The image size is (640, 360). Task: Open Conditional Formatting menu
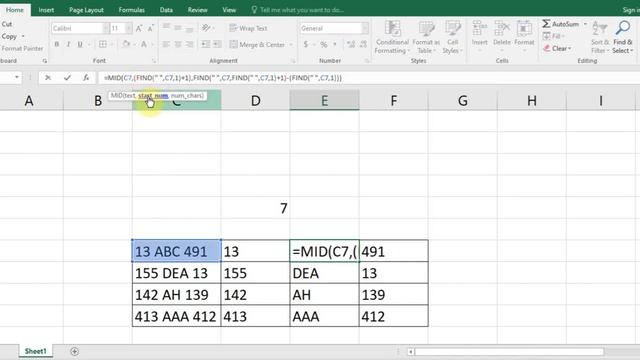392,38
